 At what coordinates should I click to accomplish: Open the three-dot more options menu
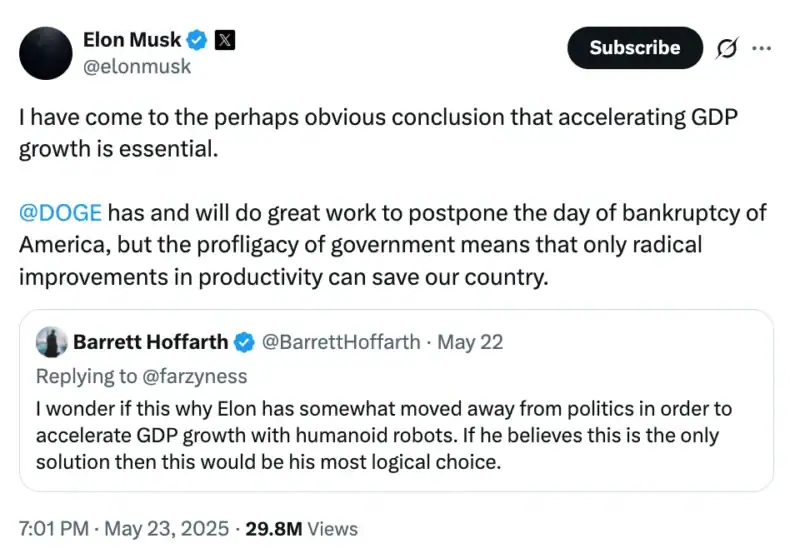pos(761,48)
